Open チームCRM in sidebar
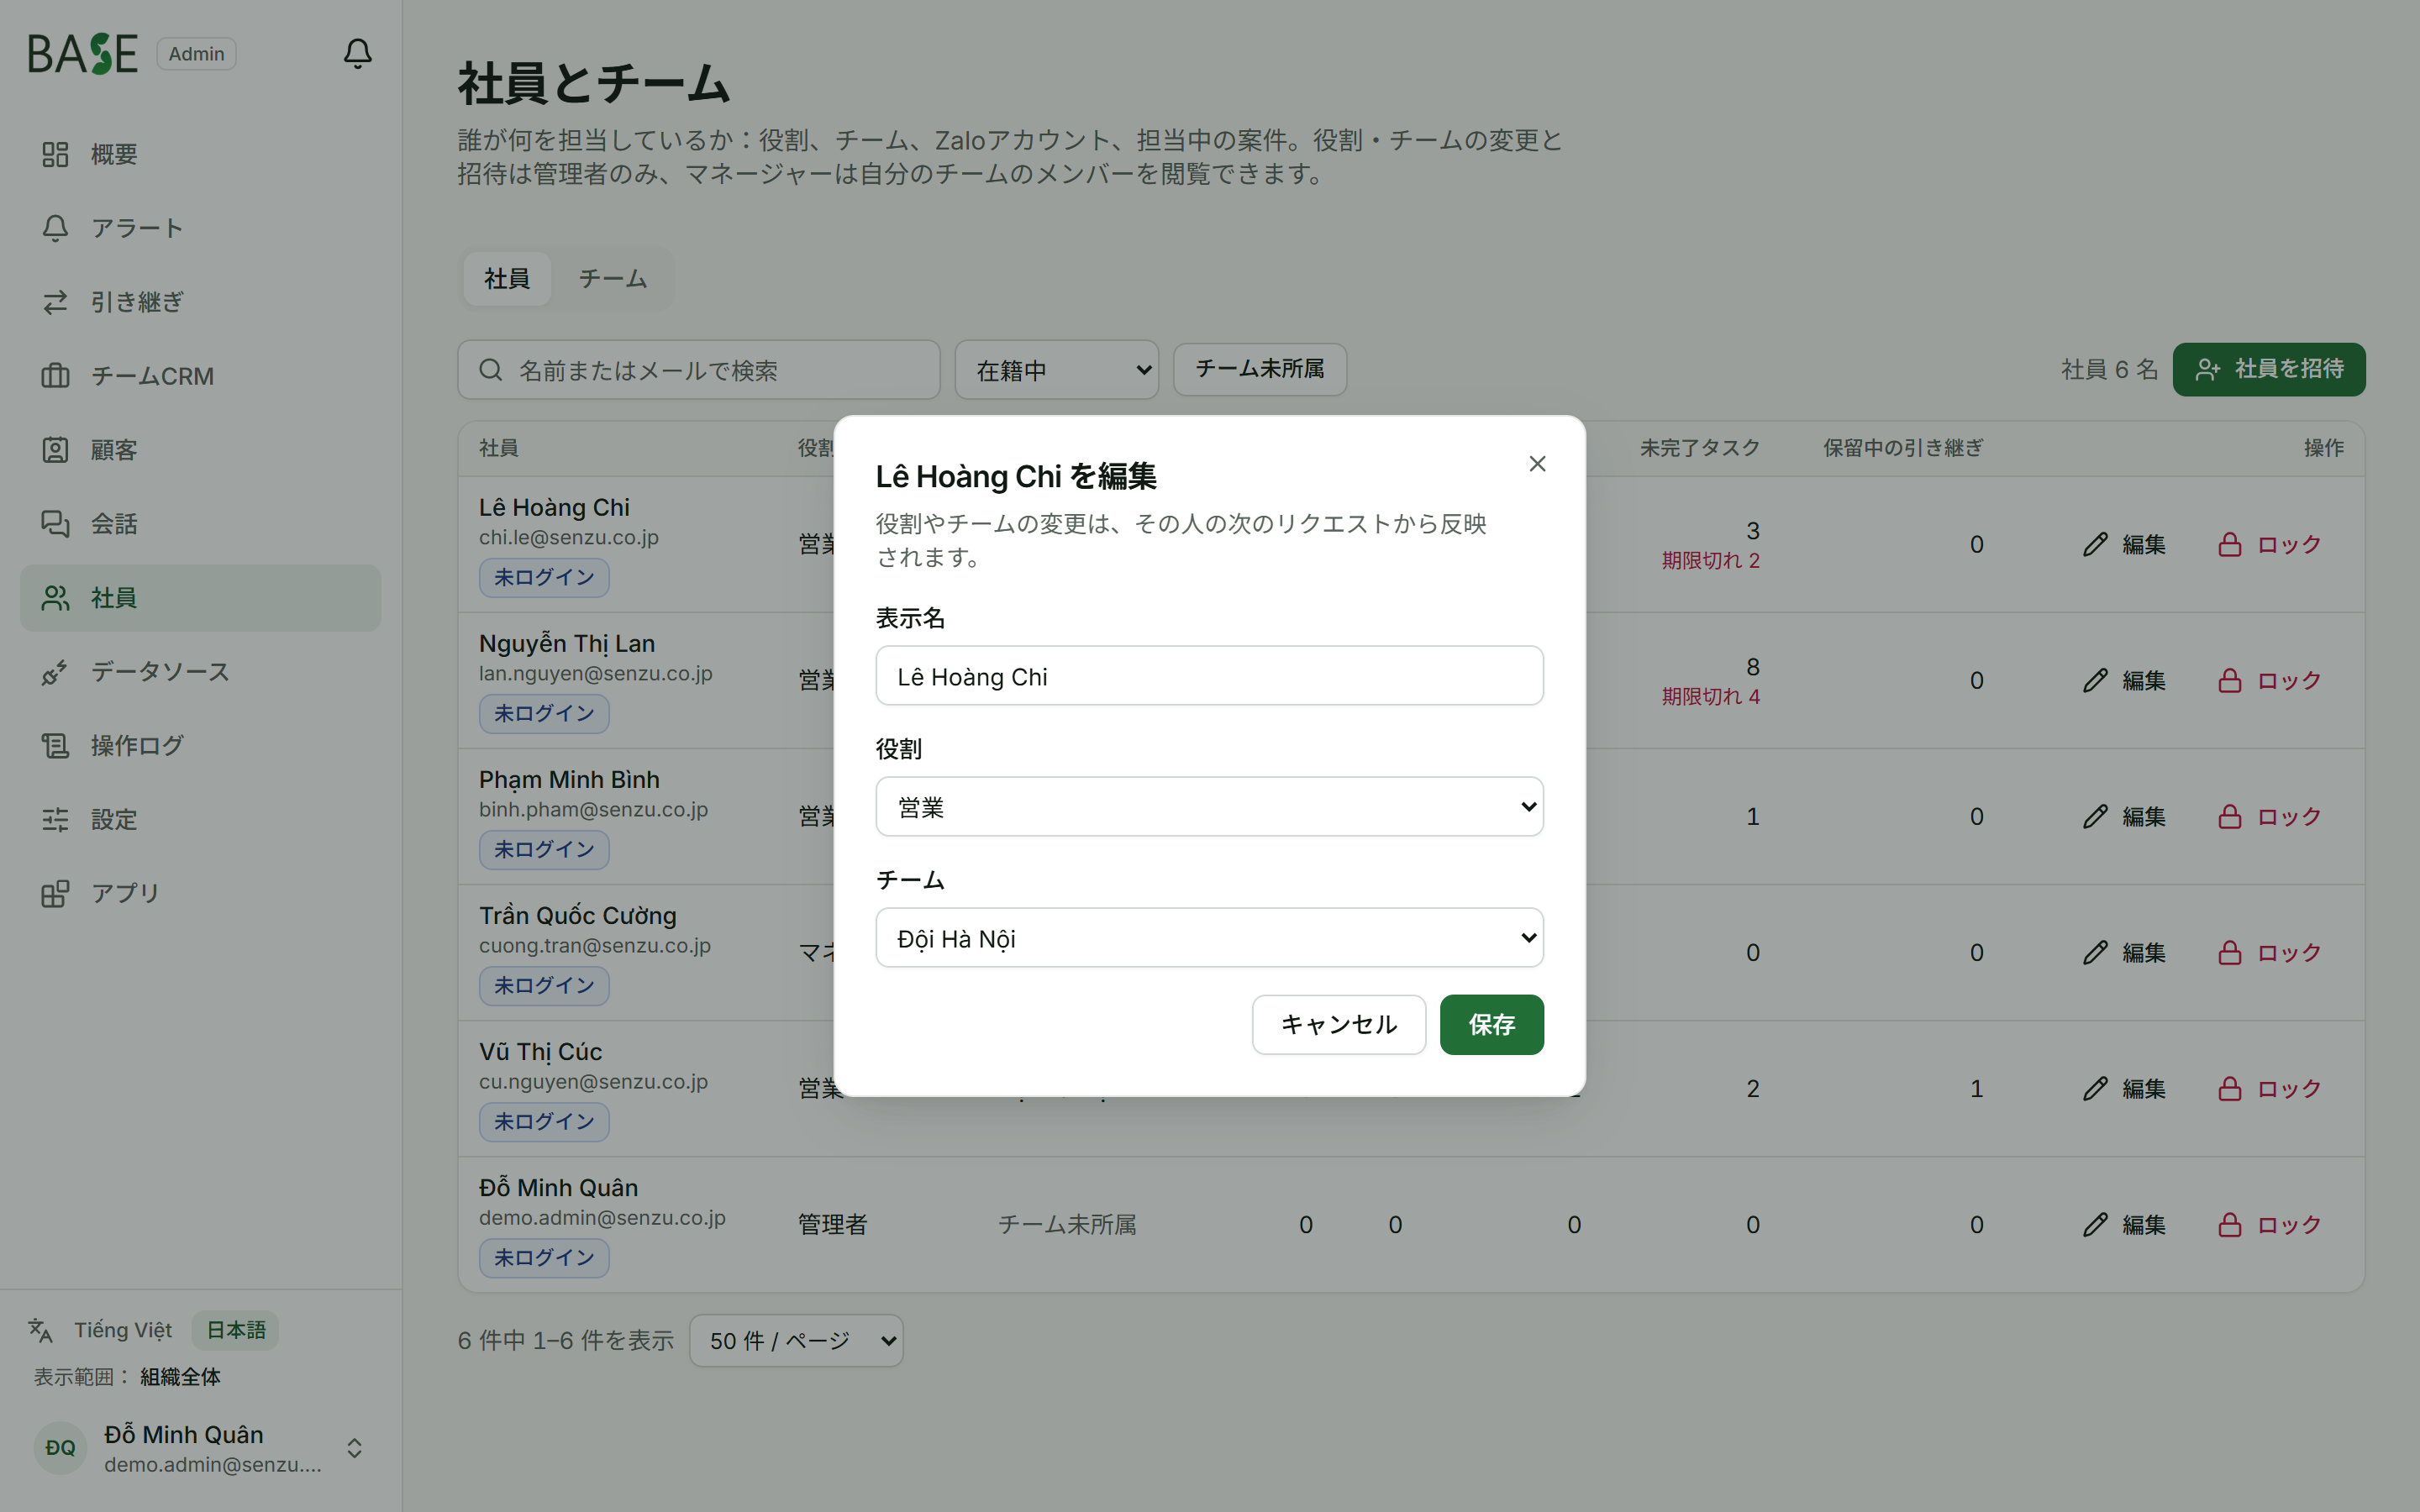Screen dimensions: 2420x1512 [200, 376]
